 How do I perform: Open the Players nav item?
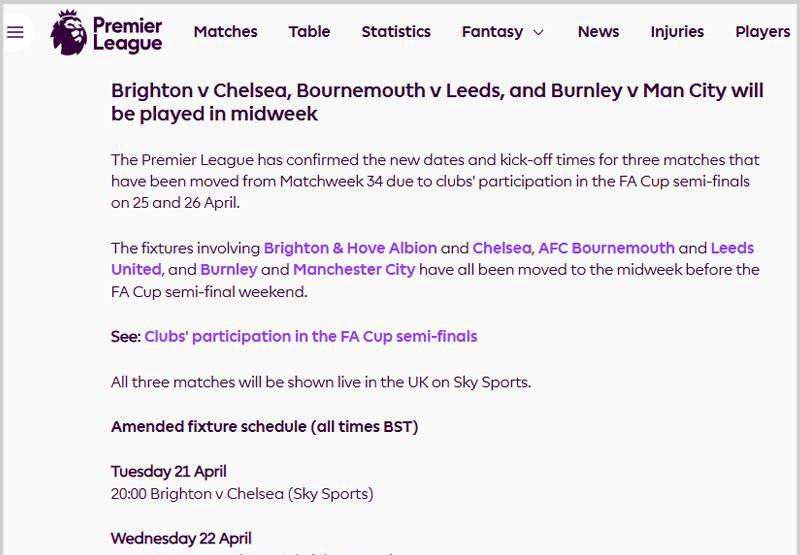[x=763, y=32]
